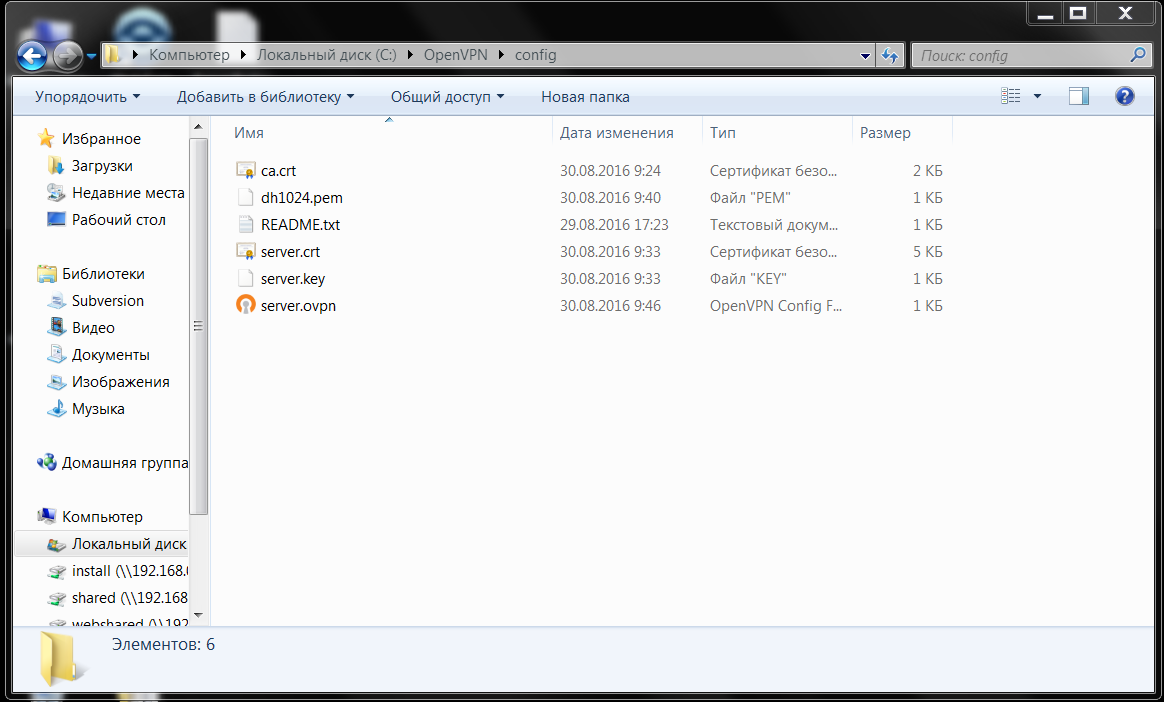Click the refresh button beside address bar

point(889,56)
